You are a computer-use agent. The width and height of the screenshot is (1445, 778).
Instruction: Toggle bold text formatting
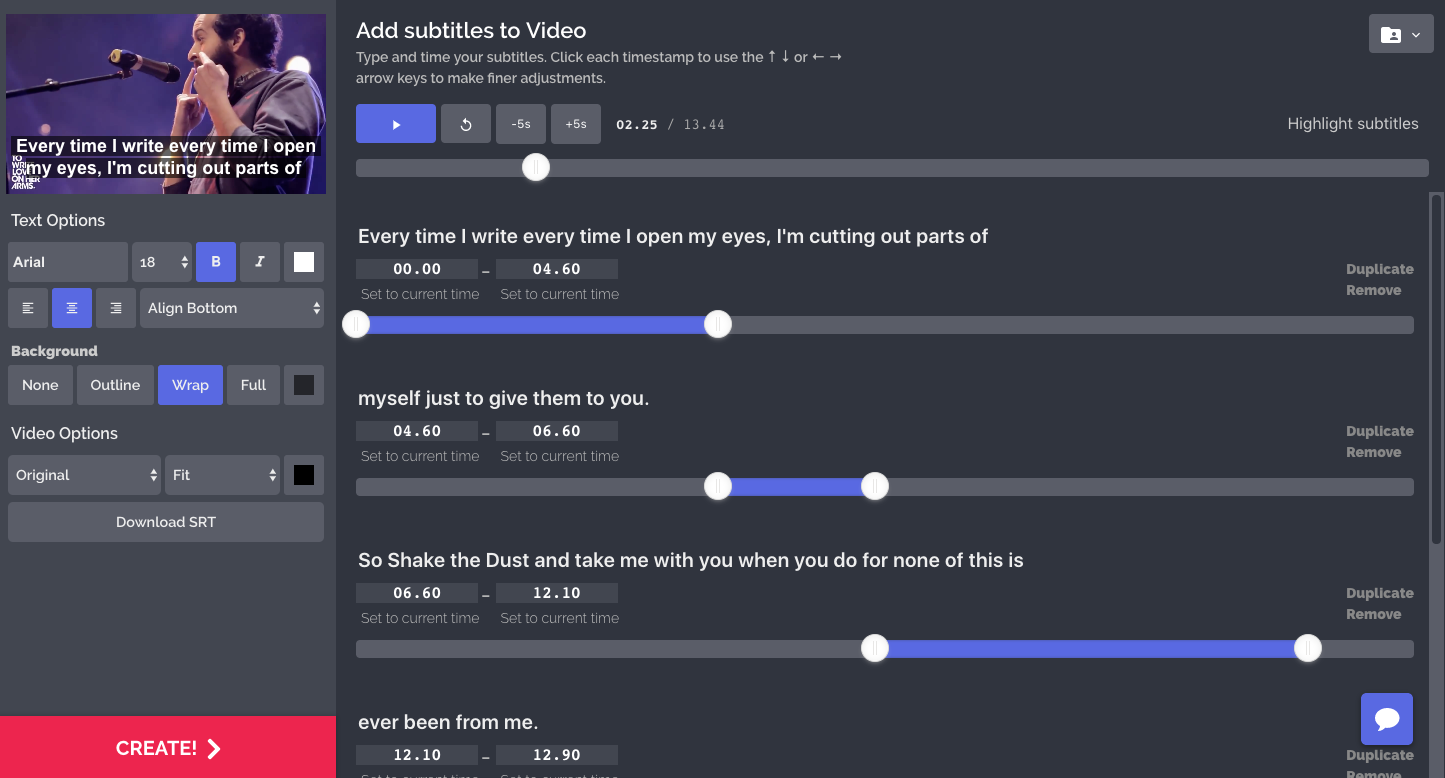pyautogui.click(x=216, y=262)
